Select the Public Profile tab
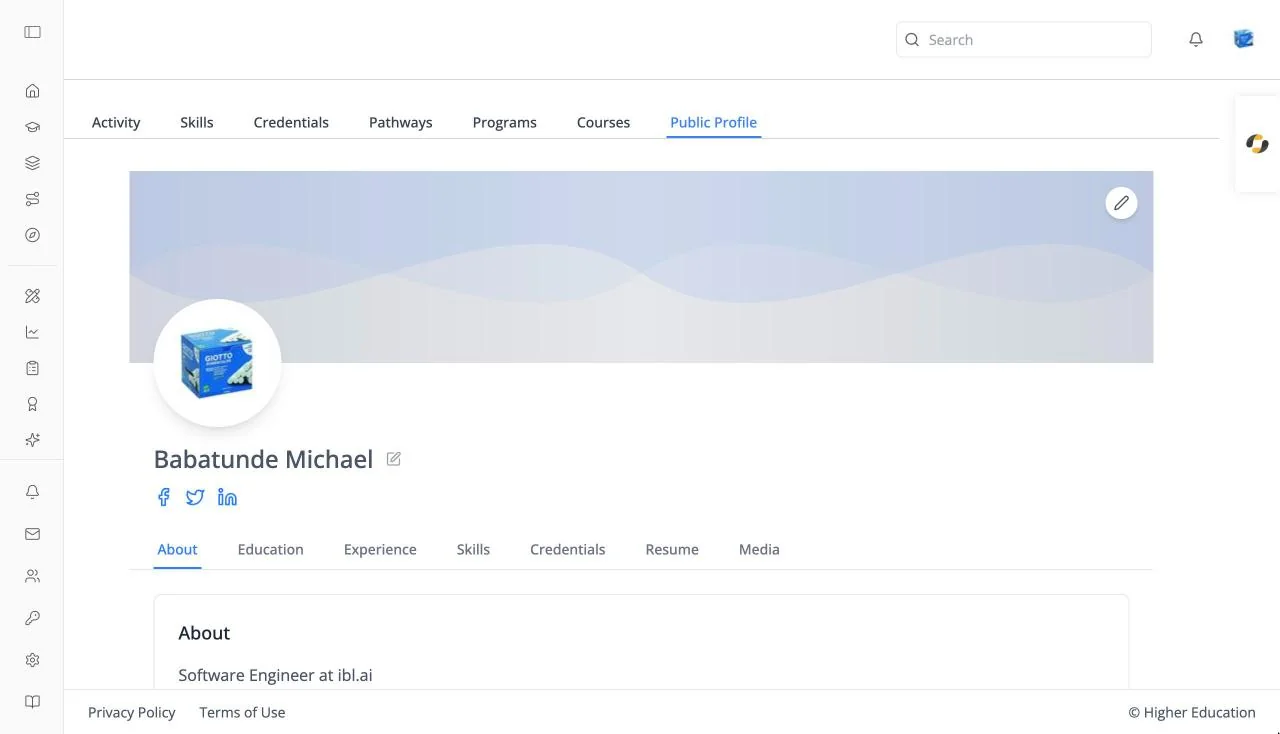1280x734 pixels. tap(714, 122)
